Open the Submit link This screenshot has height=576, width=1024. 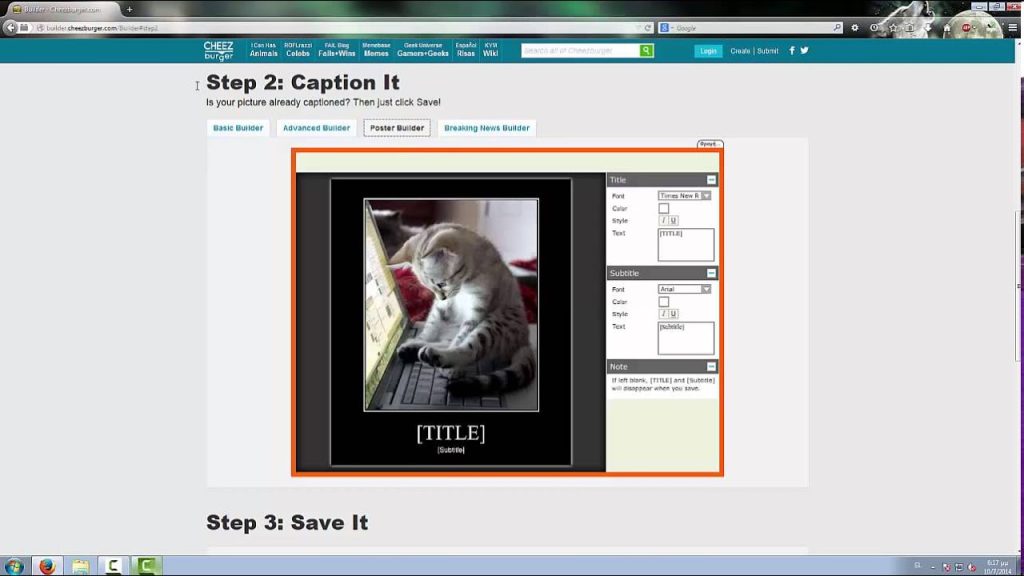point(767,51)
